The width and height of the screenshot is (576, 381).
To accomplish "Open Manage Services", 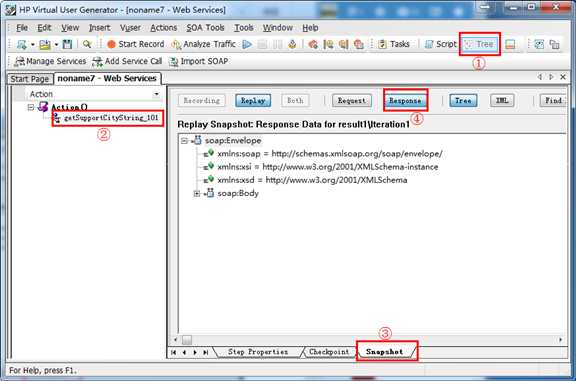I will (50, 61).
